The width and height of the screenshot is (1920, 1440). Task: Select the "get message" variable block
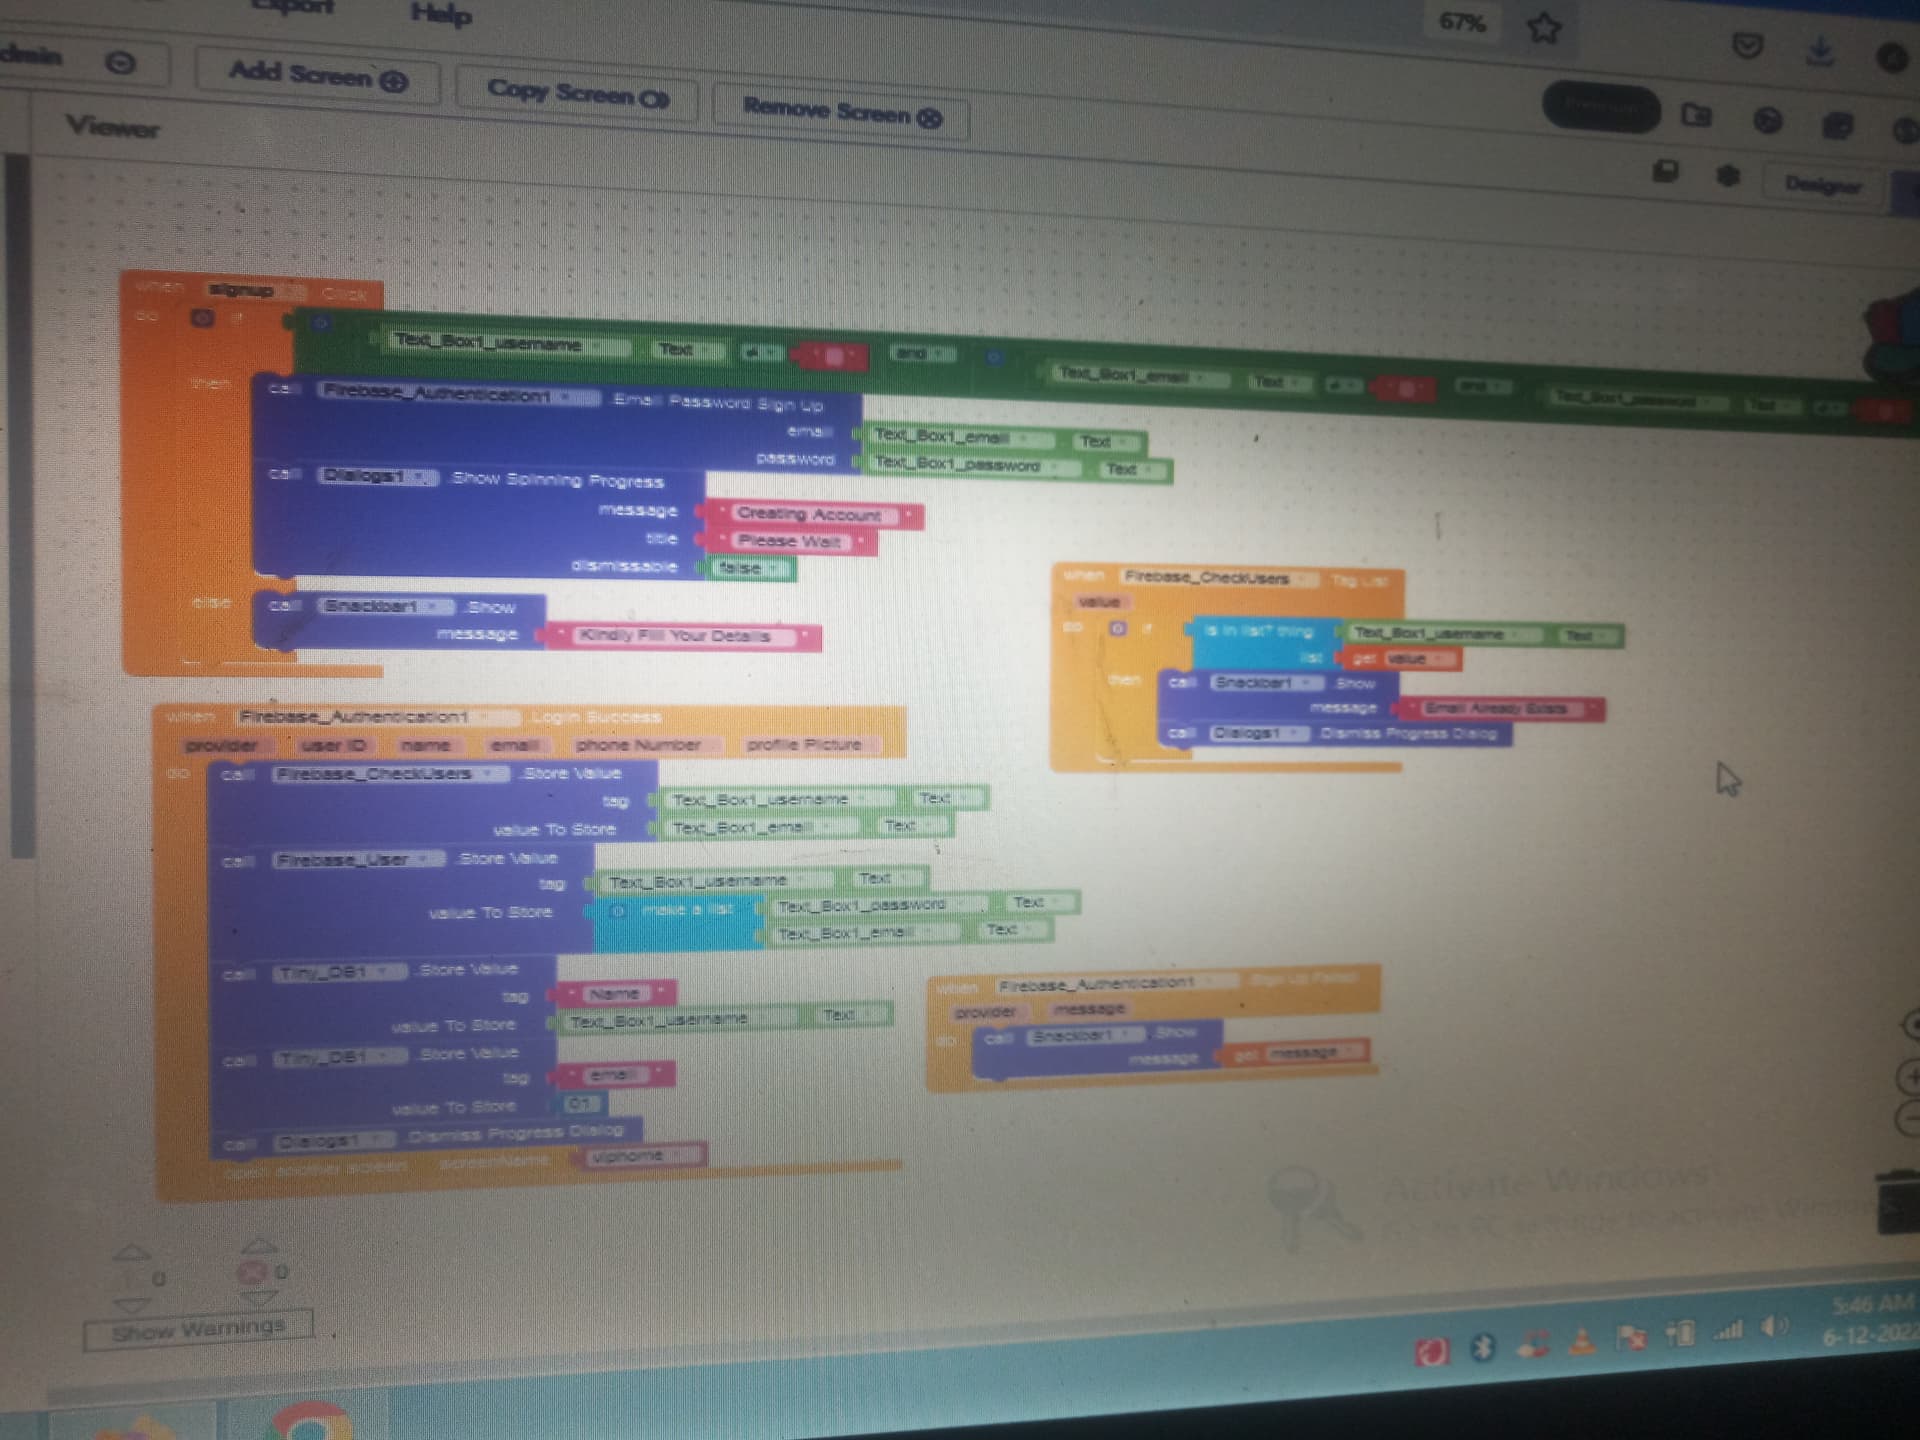tap(1297, 1053)
